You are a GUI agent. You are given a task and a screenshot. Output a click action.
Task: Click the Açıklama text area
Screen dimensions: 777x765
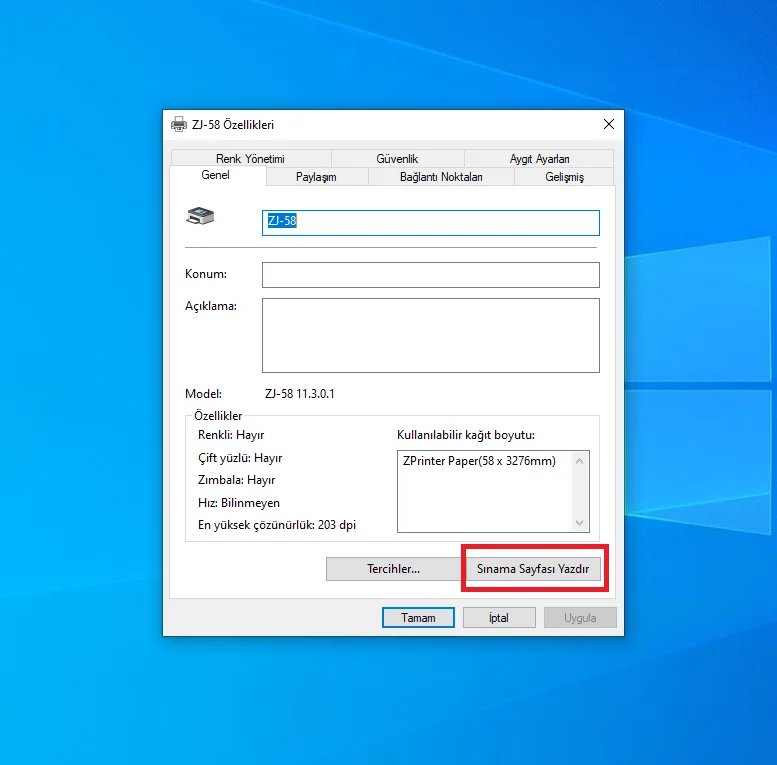431,335
